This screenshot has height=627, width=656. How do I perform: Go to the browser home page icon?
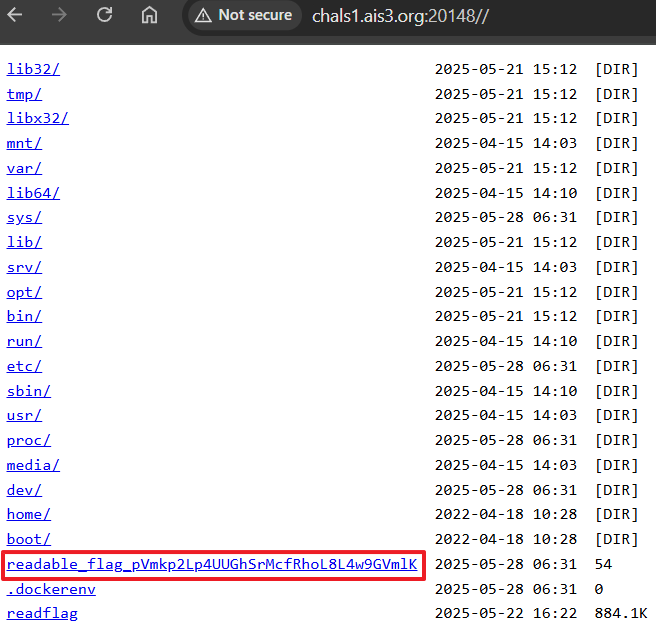149,15
